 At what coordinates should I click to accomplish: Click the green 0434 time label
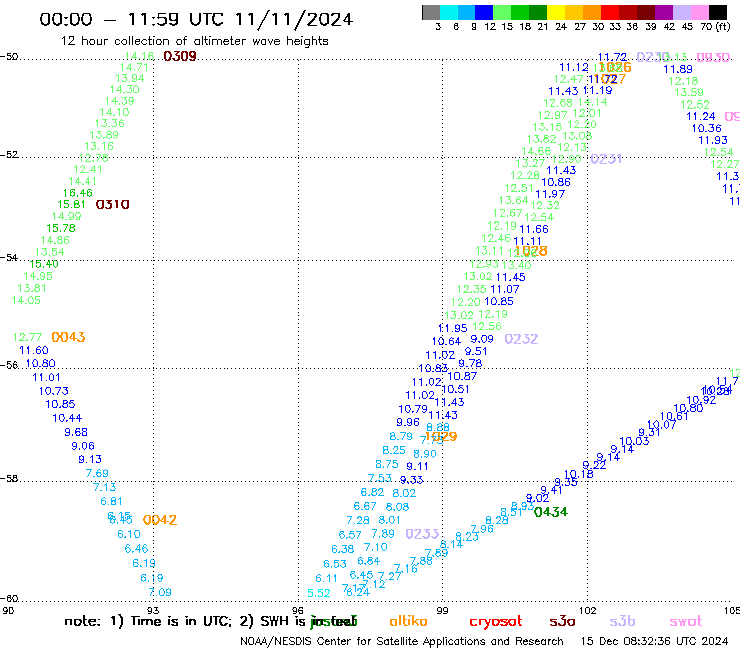pos(551,512)
